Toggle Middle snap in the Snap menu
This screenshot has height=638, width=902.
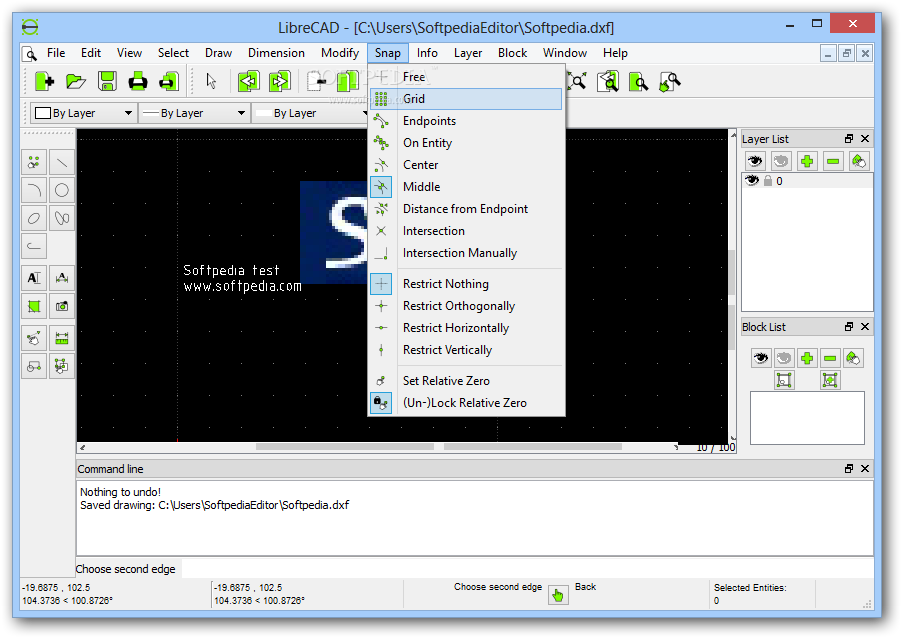467,187
